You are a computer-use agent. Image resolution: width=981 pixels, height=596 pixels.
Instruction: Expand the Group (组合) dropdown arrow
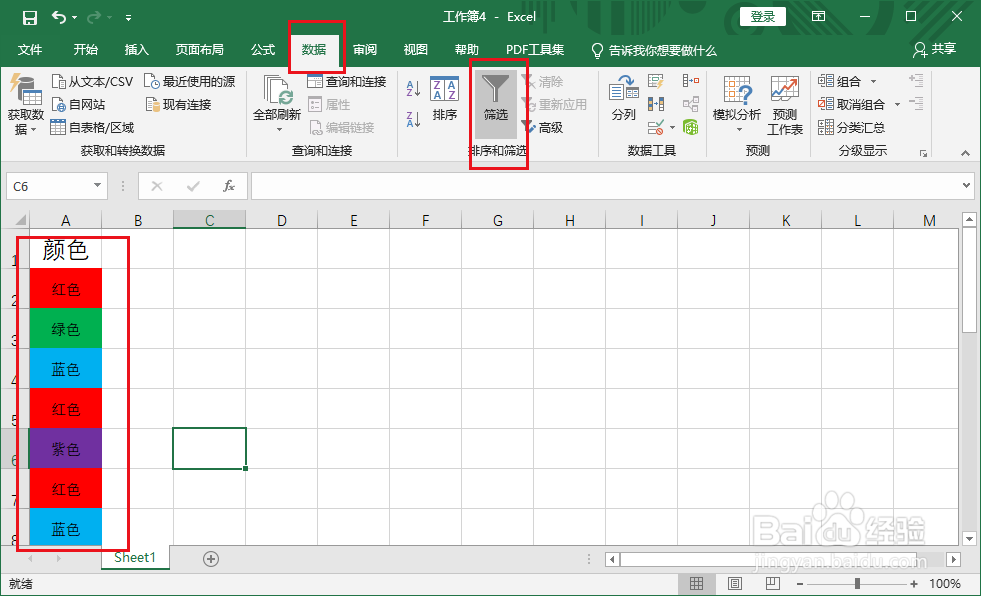coord(873,82)
